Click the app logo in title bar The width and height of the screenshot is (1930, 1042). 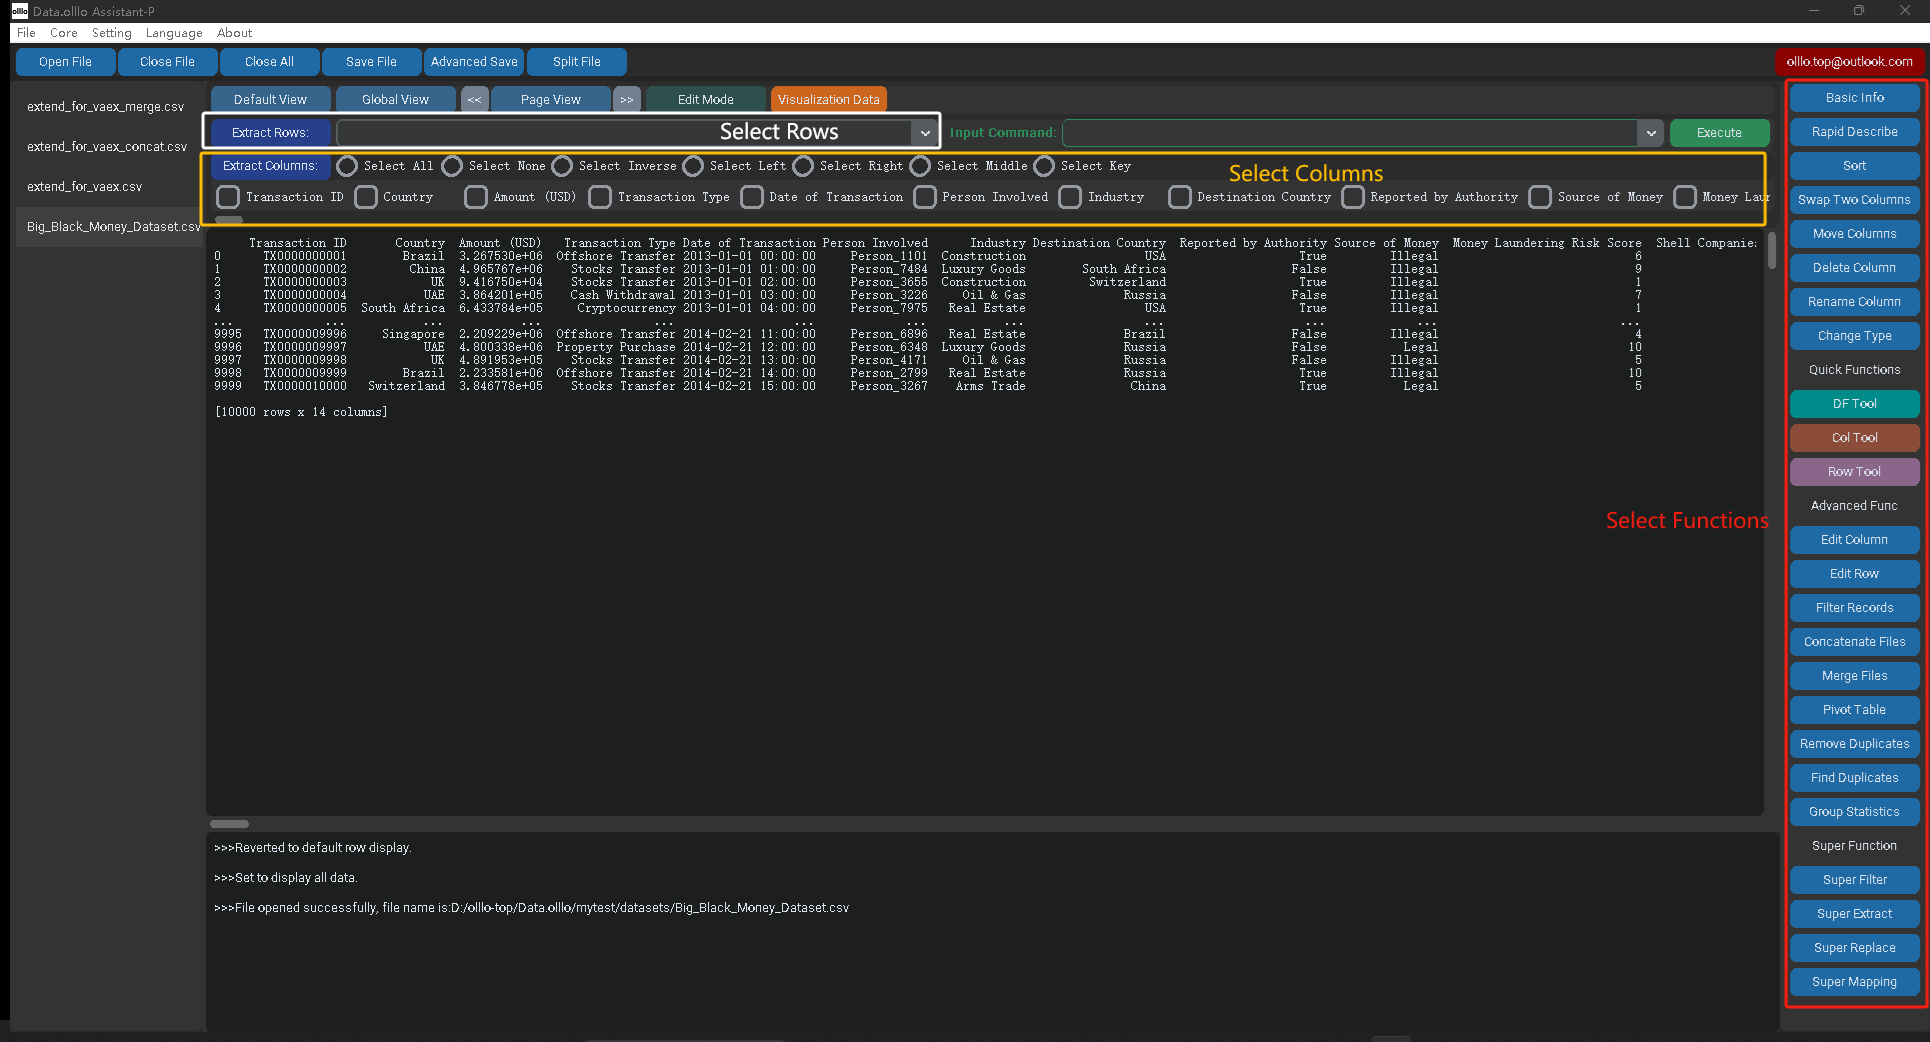pyautogui.click(x=19, y=11)
